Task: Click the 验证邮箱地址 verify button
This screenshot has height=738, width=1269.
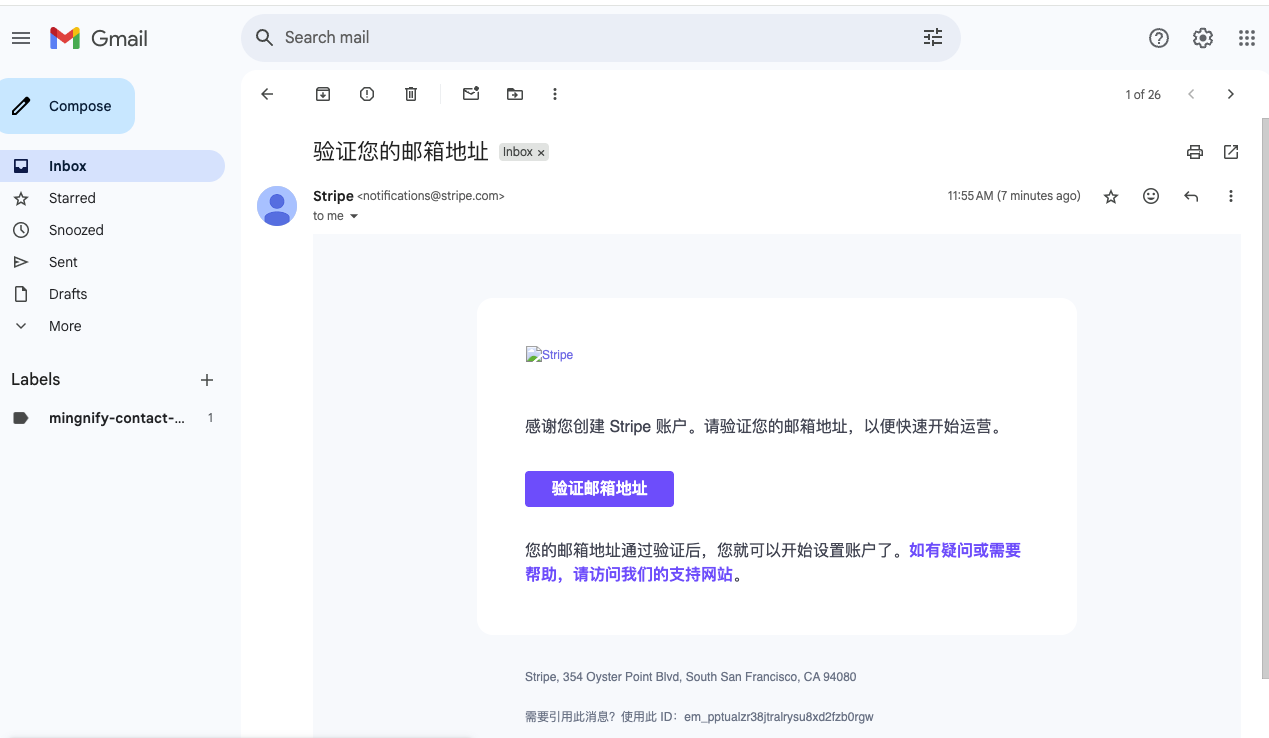Action: [599, 489]
